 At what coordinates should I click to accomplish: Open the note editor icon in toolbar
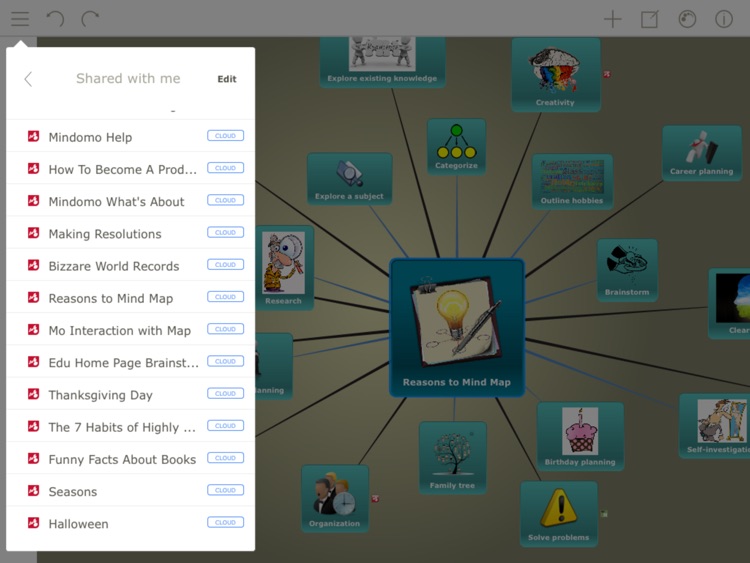650,19
